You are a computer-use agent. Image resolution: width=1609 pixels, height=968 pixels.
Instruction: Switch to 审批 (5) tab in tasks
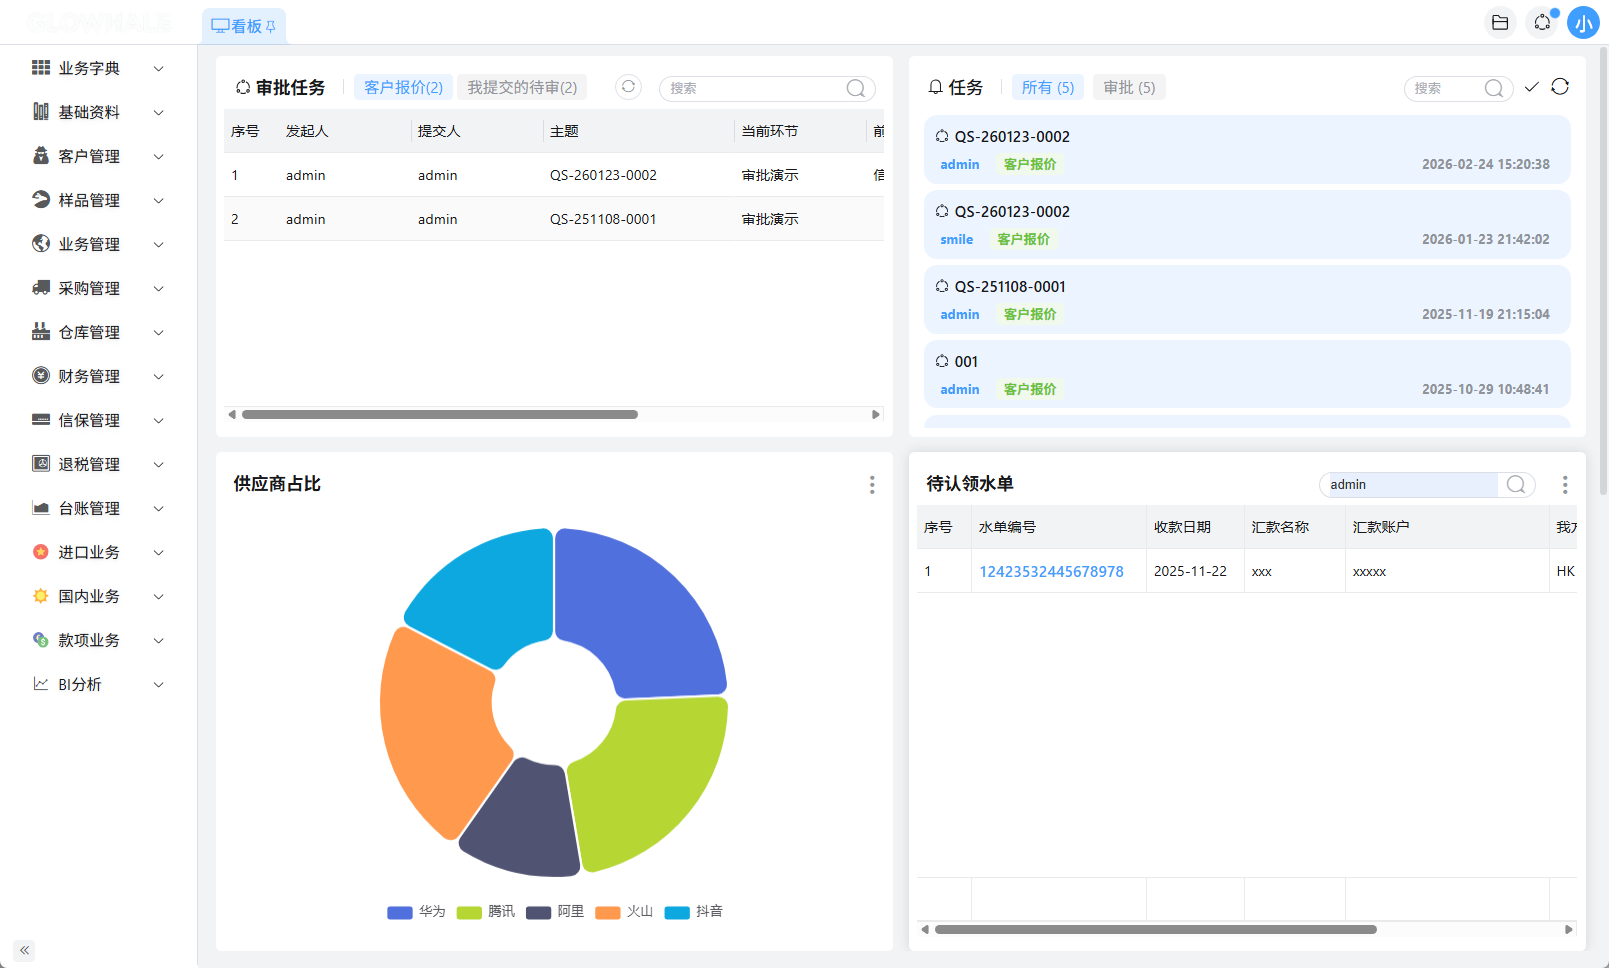point(1129,87)
